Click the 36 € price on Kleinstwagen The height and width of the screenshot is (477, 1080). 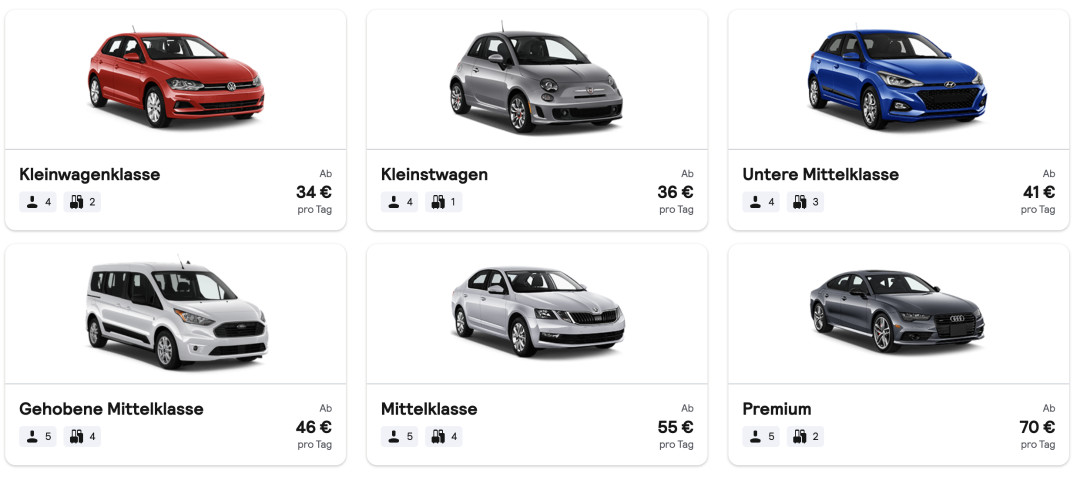click(675, 192)
